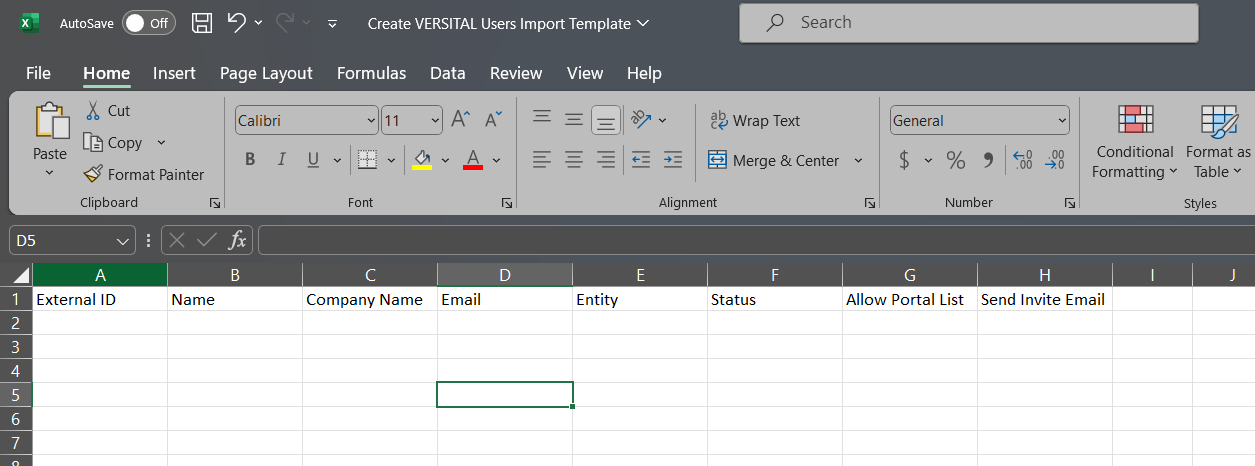This screenshot has width=1255, height=466.
Task: Toggle Bold formatting
Action: (x=250, y=160)
